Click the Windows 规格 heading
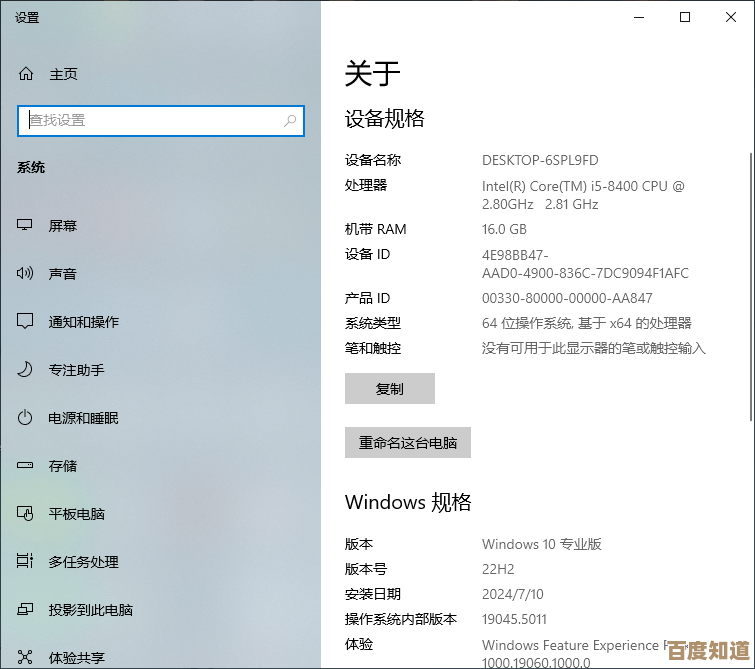The width and height of the screenshot is (755, 669). [x=408, y=502]
